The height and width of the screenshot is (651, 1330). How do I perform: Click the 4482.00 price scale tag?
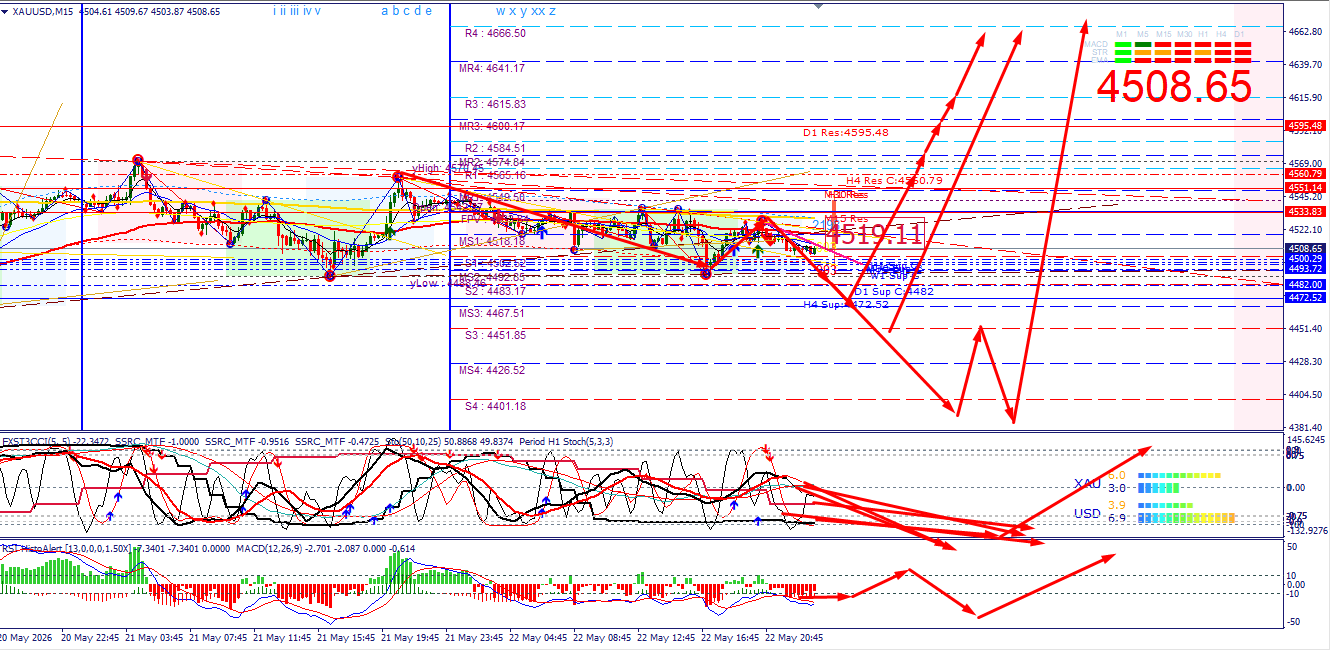click(1306, 285)
